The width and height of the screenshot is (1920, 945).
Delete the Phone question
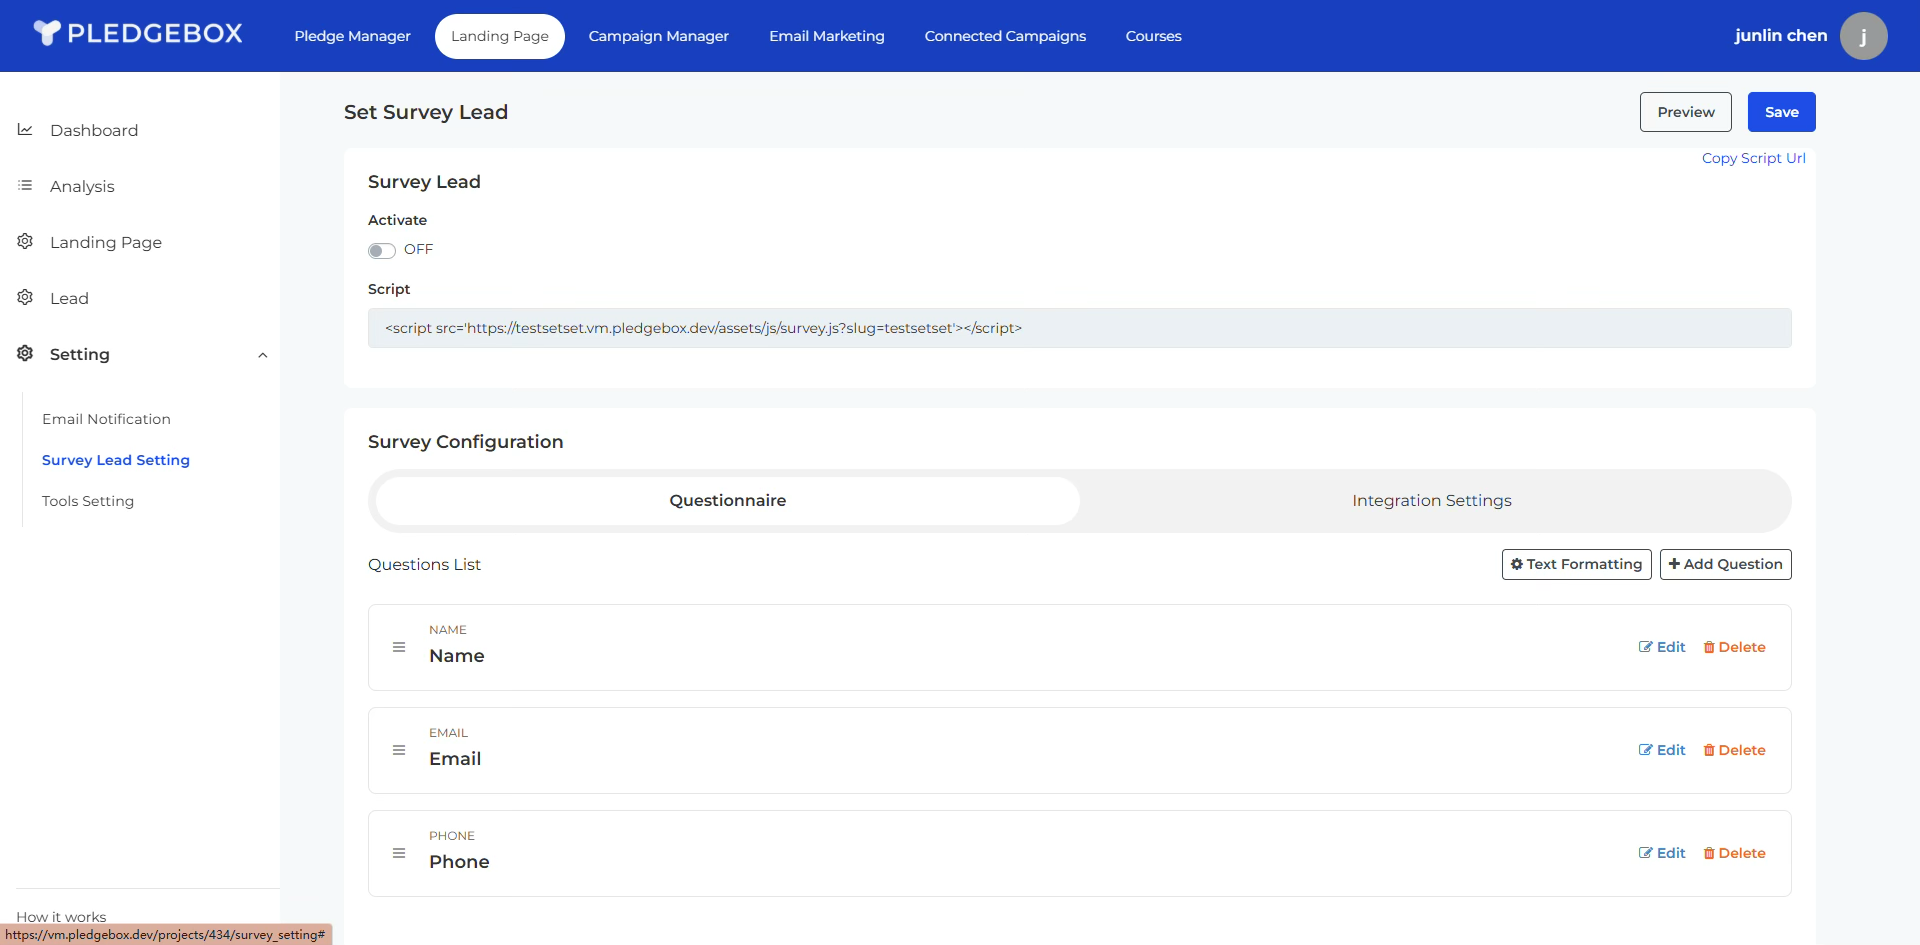point(1735,853)
